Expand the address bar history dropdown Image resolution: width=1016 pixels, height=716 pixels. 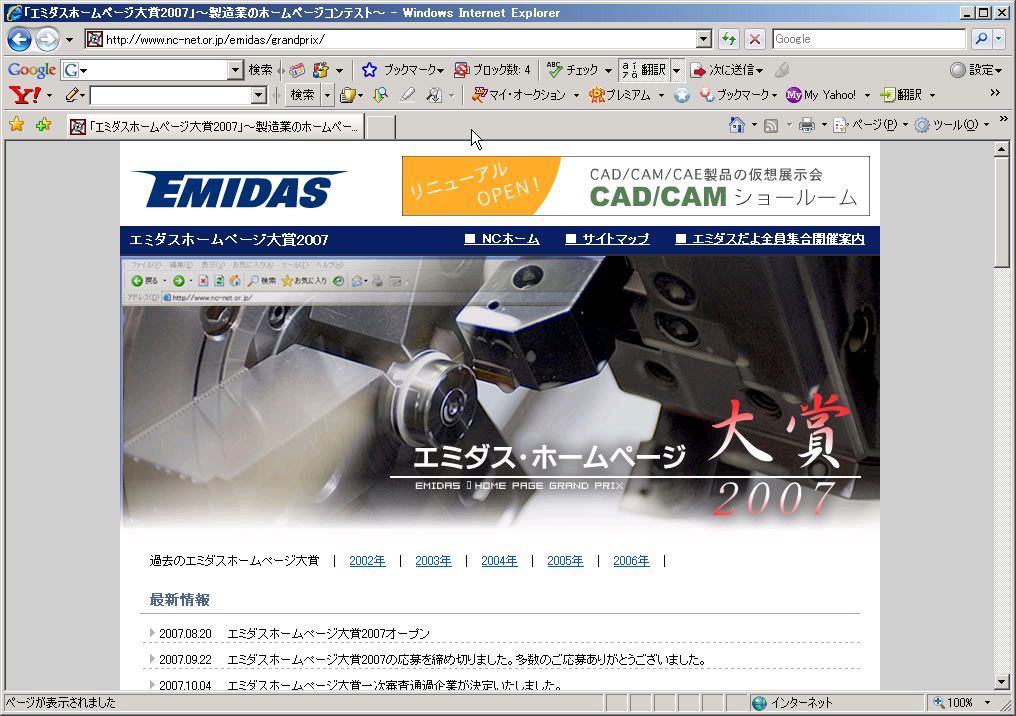point(704,40)
